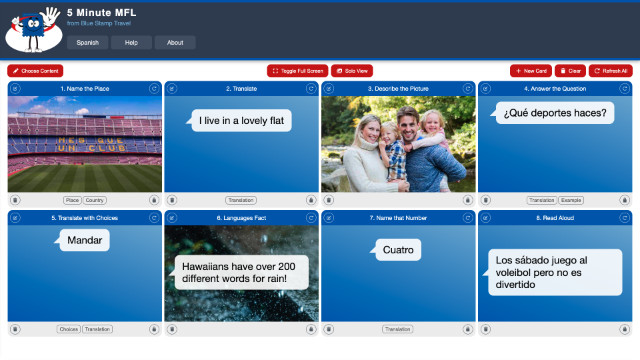This screenshot has height=360, width=640.
Task: Toggle Full Screen mode
Action: (298, 71)
